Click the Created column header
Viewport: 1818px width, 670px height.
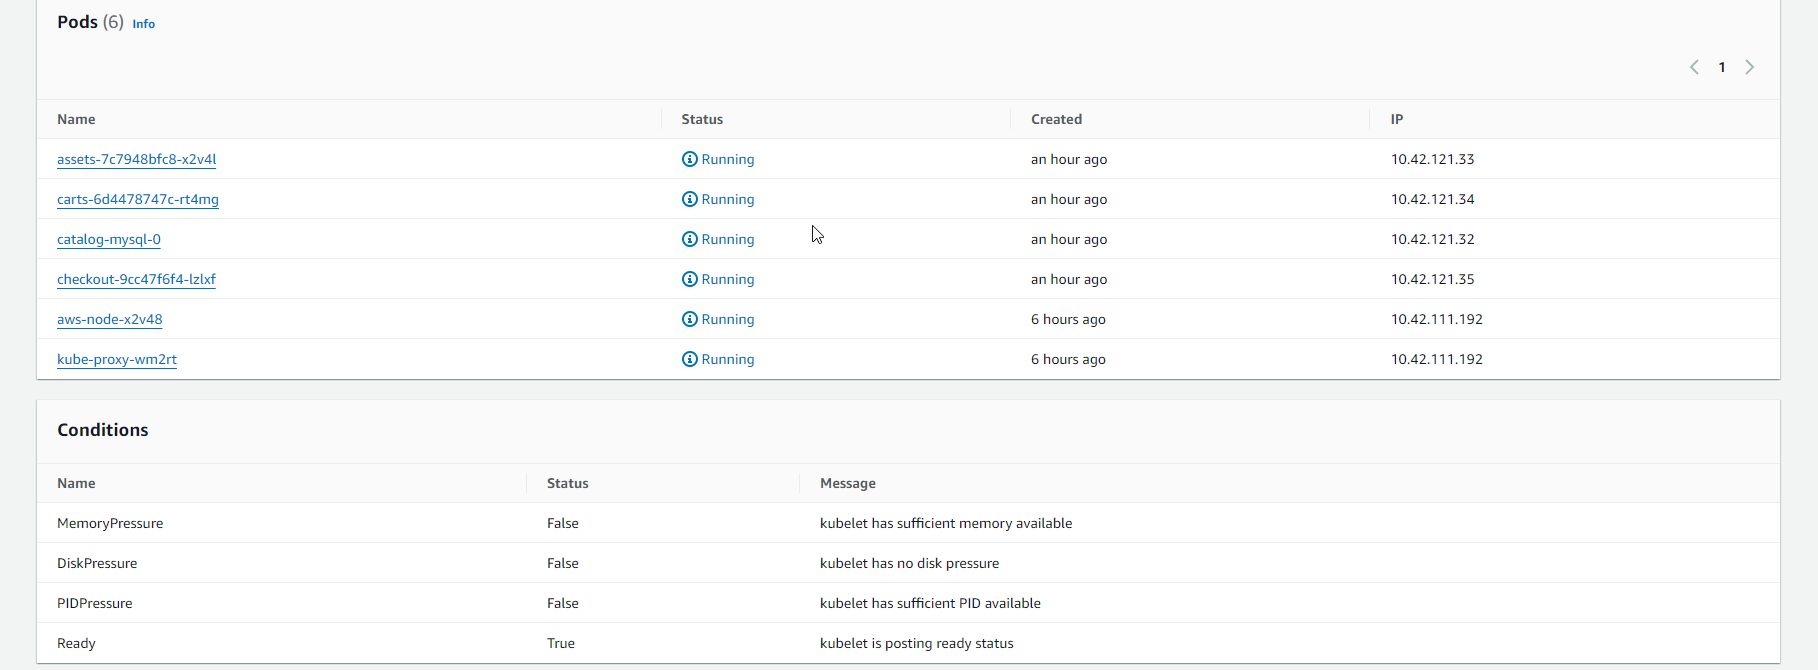pos(1056,119)
